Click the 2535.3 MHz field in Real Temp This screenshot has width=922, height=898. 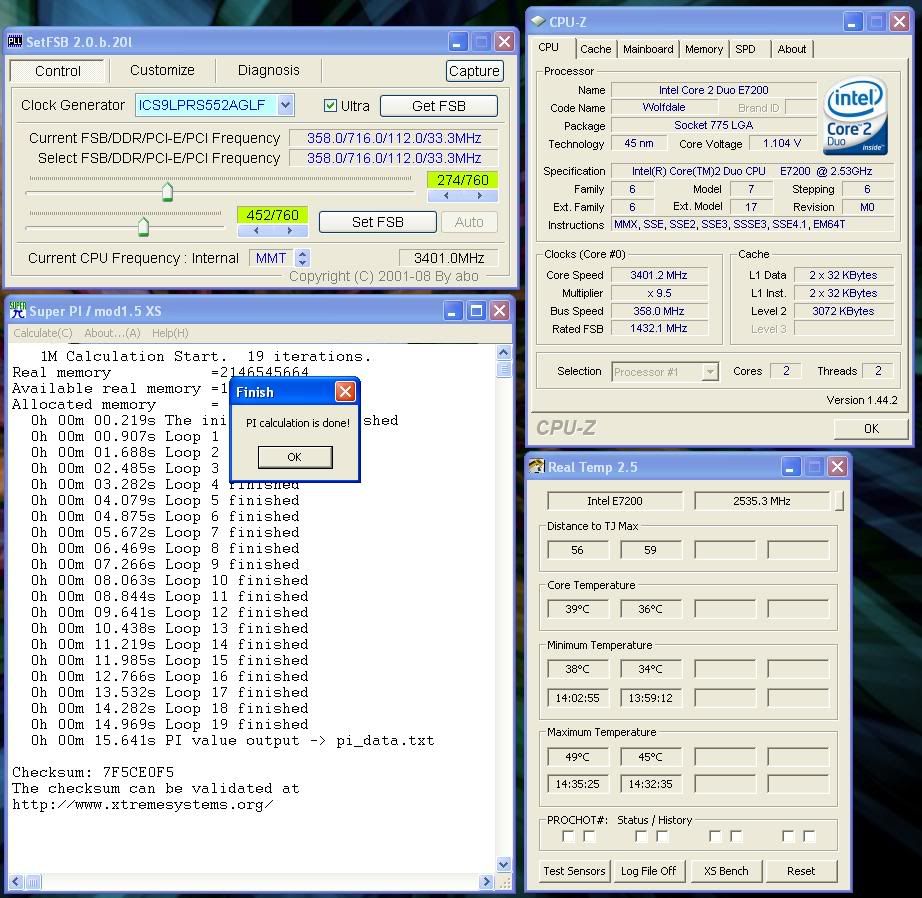[761, 500]
